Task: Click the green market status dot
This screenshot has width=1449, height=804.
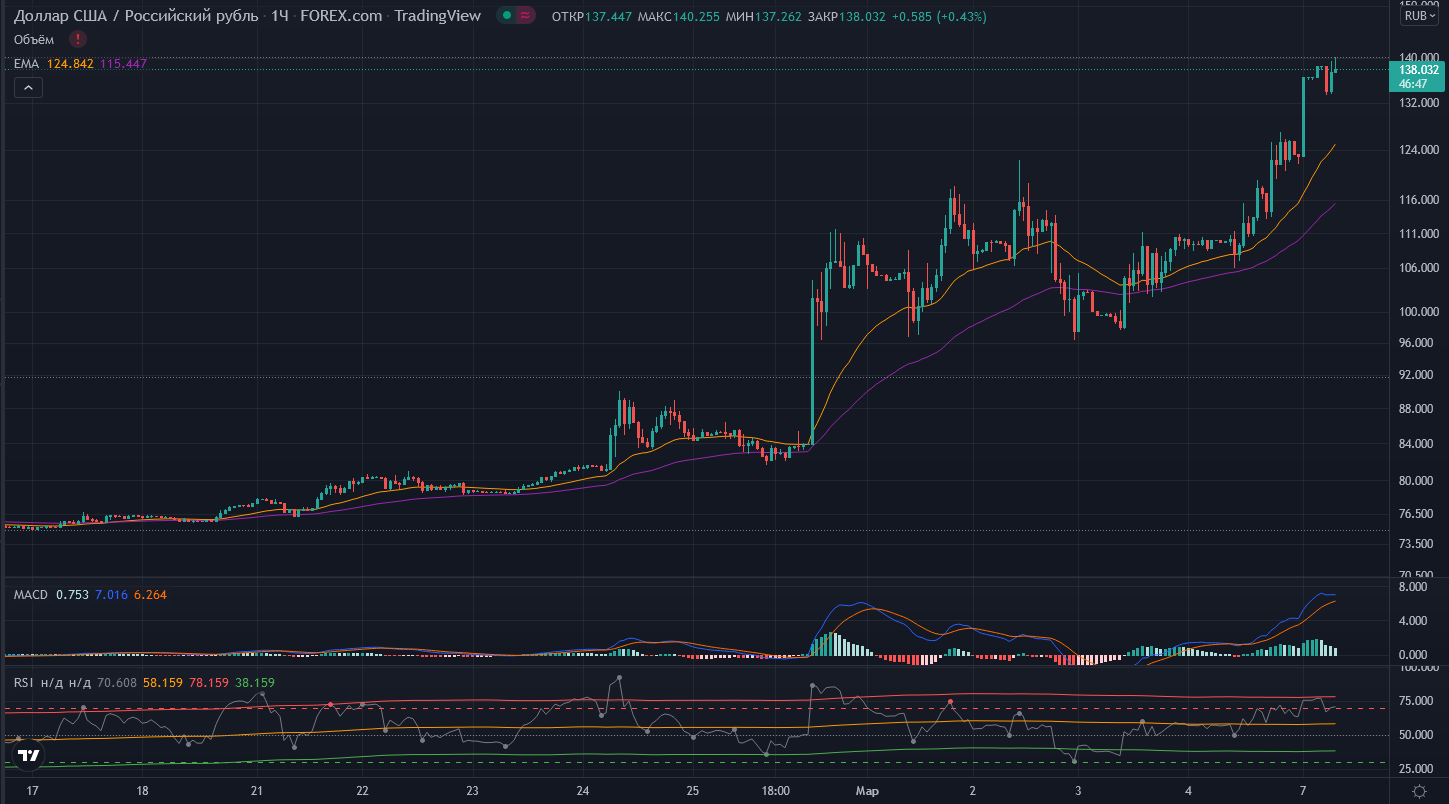Action: 508,16
